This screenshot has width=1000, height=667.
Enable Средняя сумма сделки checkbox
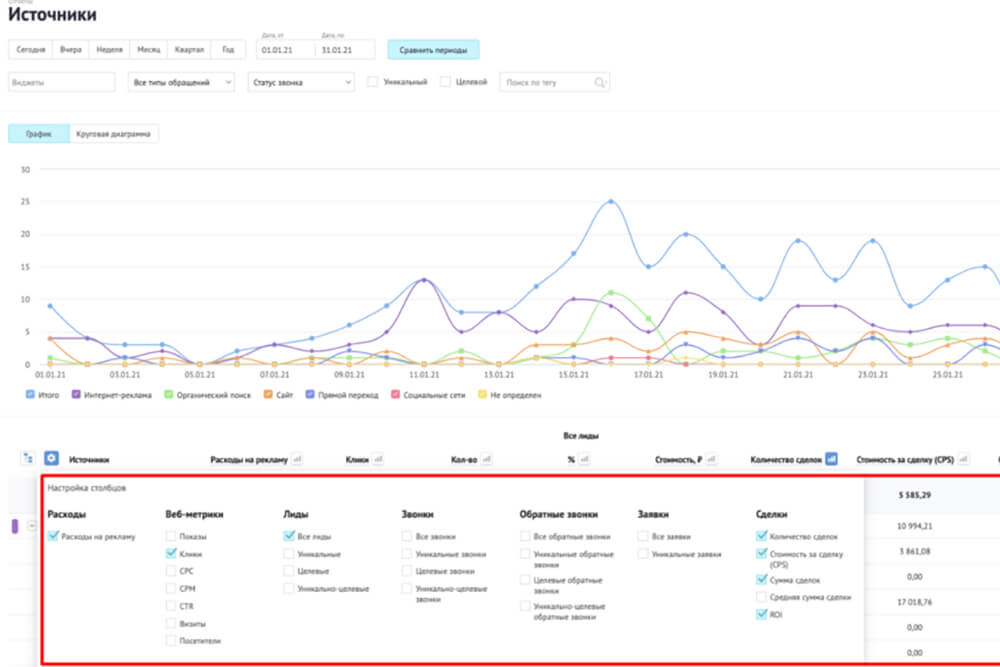point(761,597)
